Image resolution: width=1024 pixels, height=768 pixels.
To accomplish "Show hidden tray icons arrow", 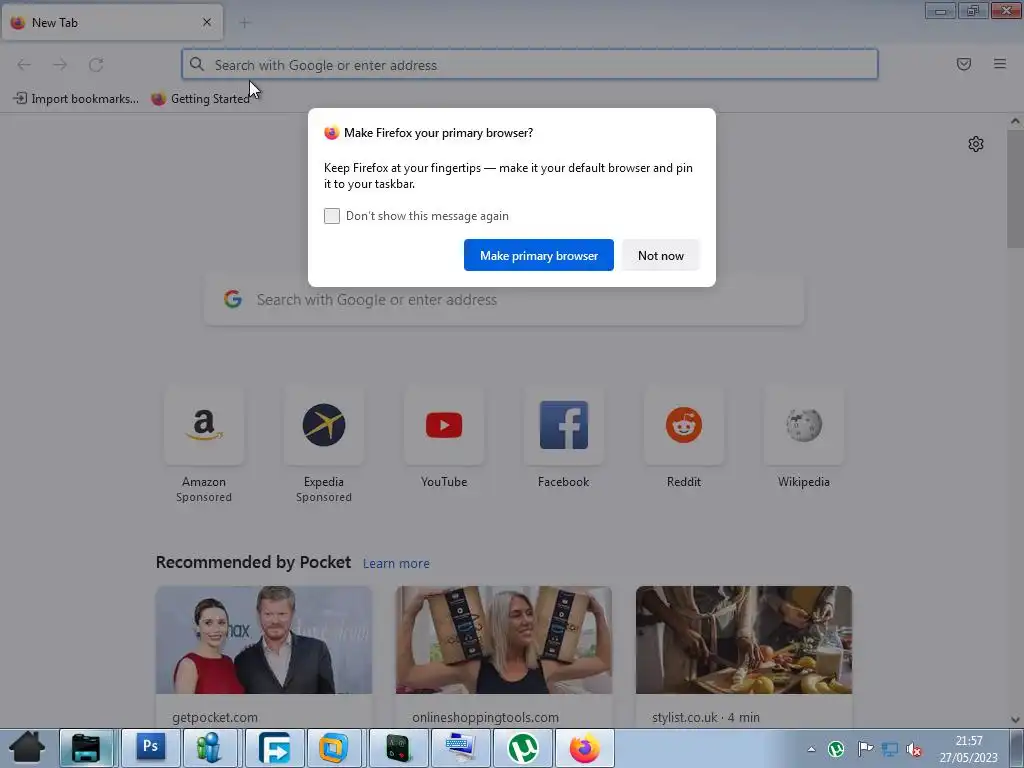I will 811,749.
